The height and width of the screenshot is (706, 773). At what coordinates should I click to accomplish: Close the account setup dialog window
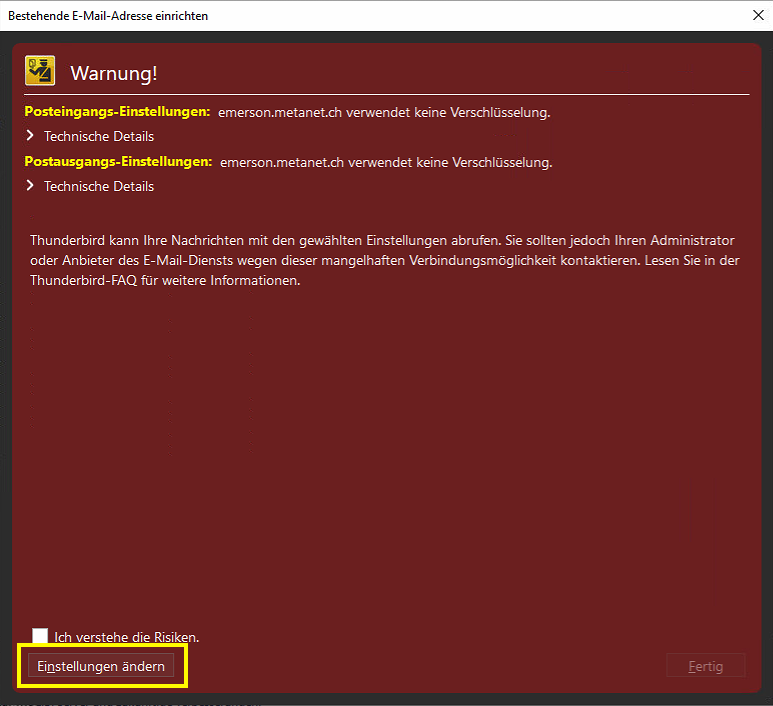pos(755,15)
